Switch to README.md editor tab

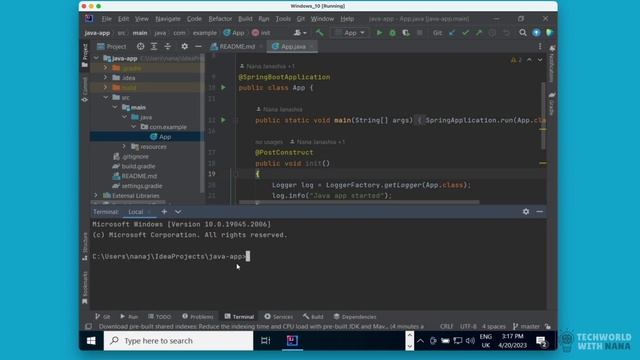236,47
